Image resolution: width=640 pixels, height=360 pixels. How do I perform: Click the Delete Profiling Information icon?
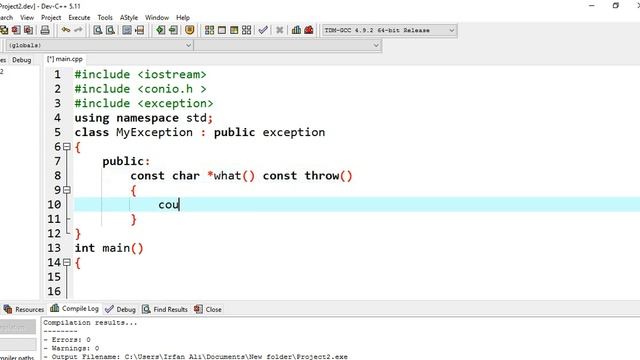(x=309, y=30)
